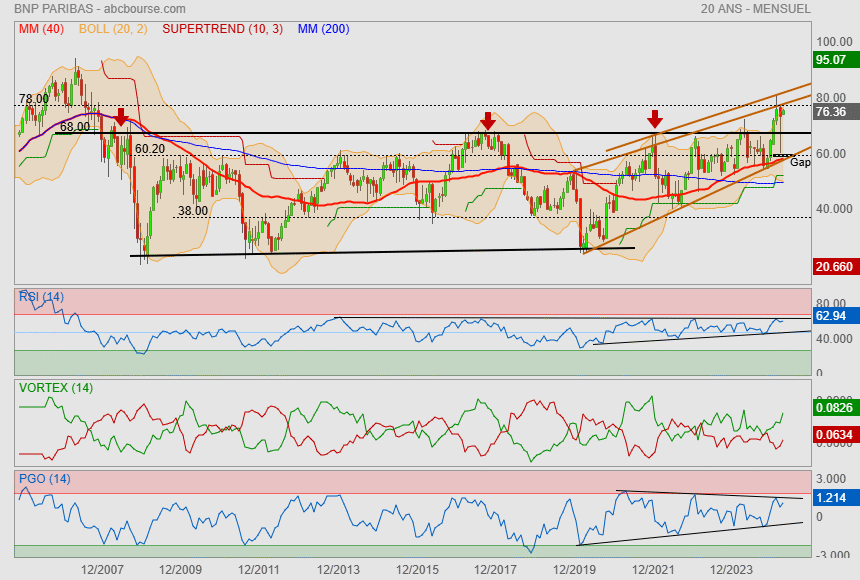Click the green 0.0826 Vortex value tag
The width and height of the screenshot is (860, 580).
[x=834, y=408]
